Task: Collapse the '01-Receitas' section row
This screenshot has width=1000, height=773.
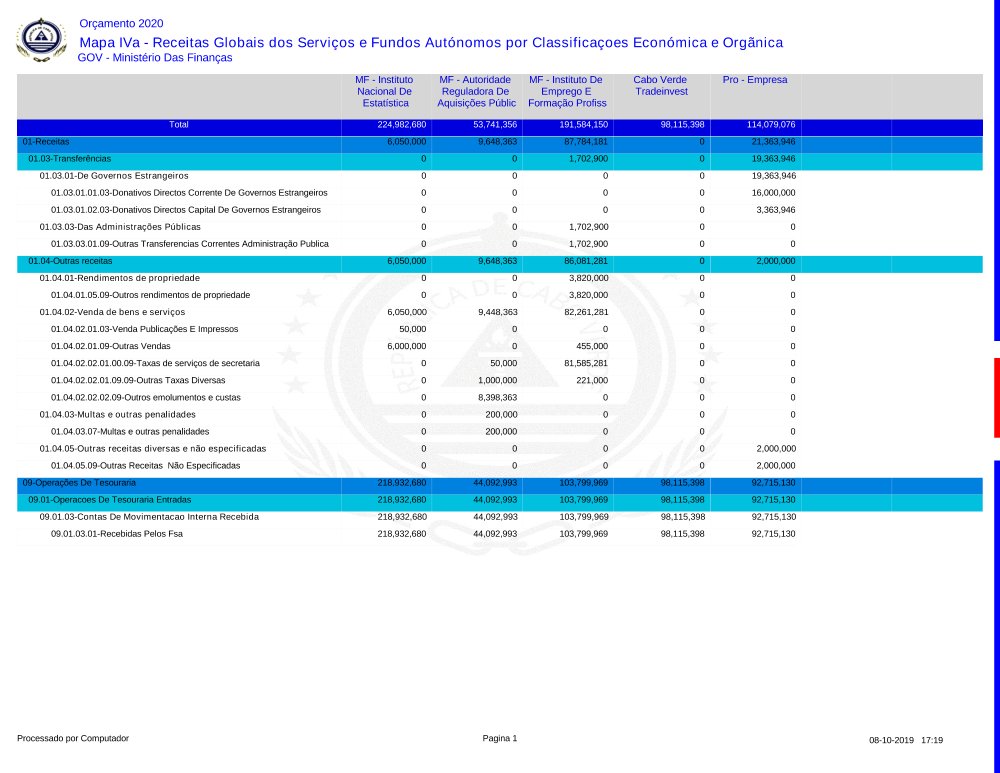Action: (x=46, y=142)
